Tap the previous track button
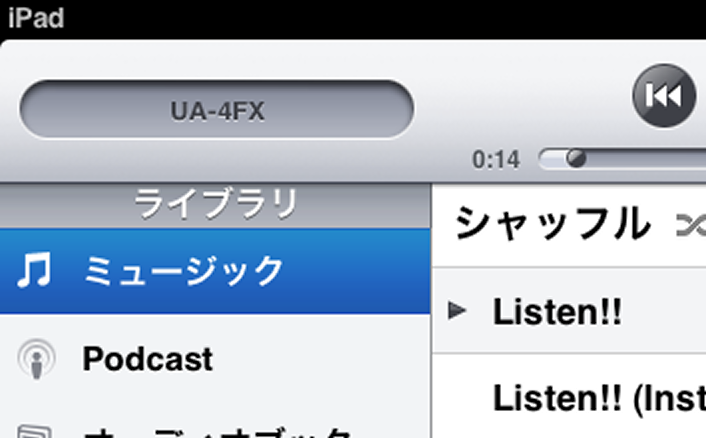Viewport: 706px width, 438px height. click(x=664, y=95)
